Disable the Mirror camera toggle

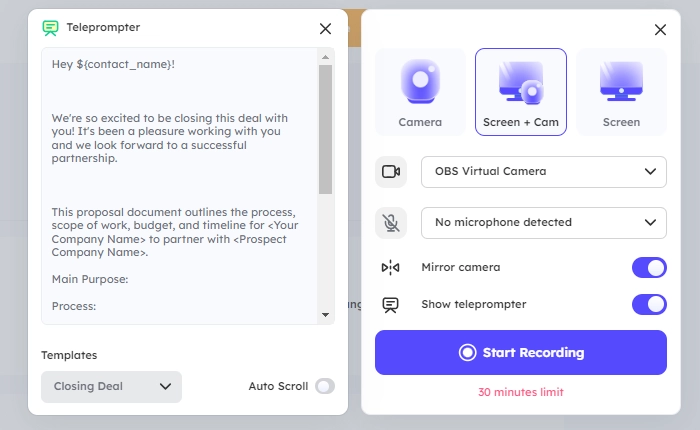649,268
